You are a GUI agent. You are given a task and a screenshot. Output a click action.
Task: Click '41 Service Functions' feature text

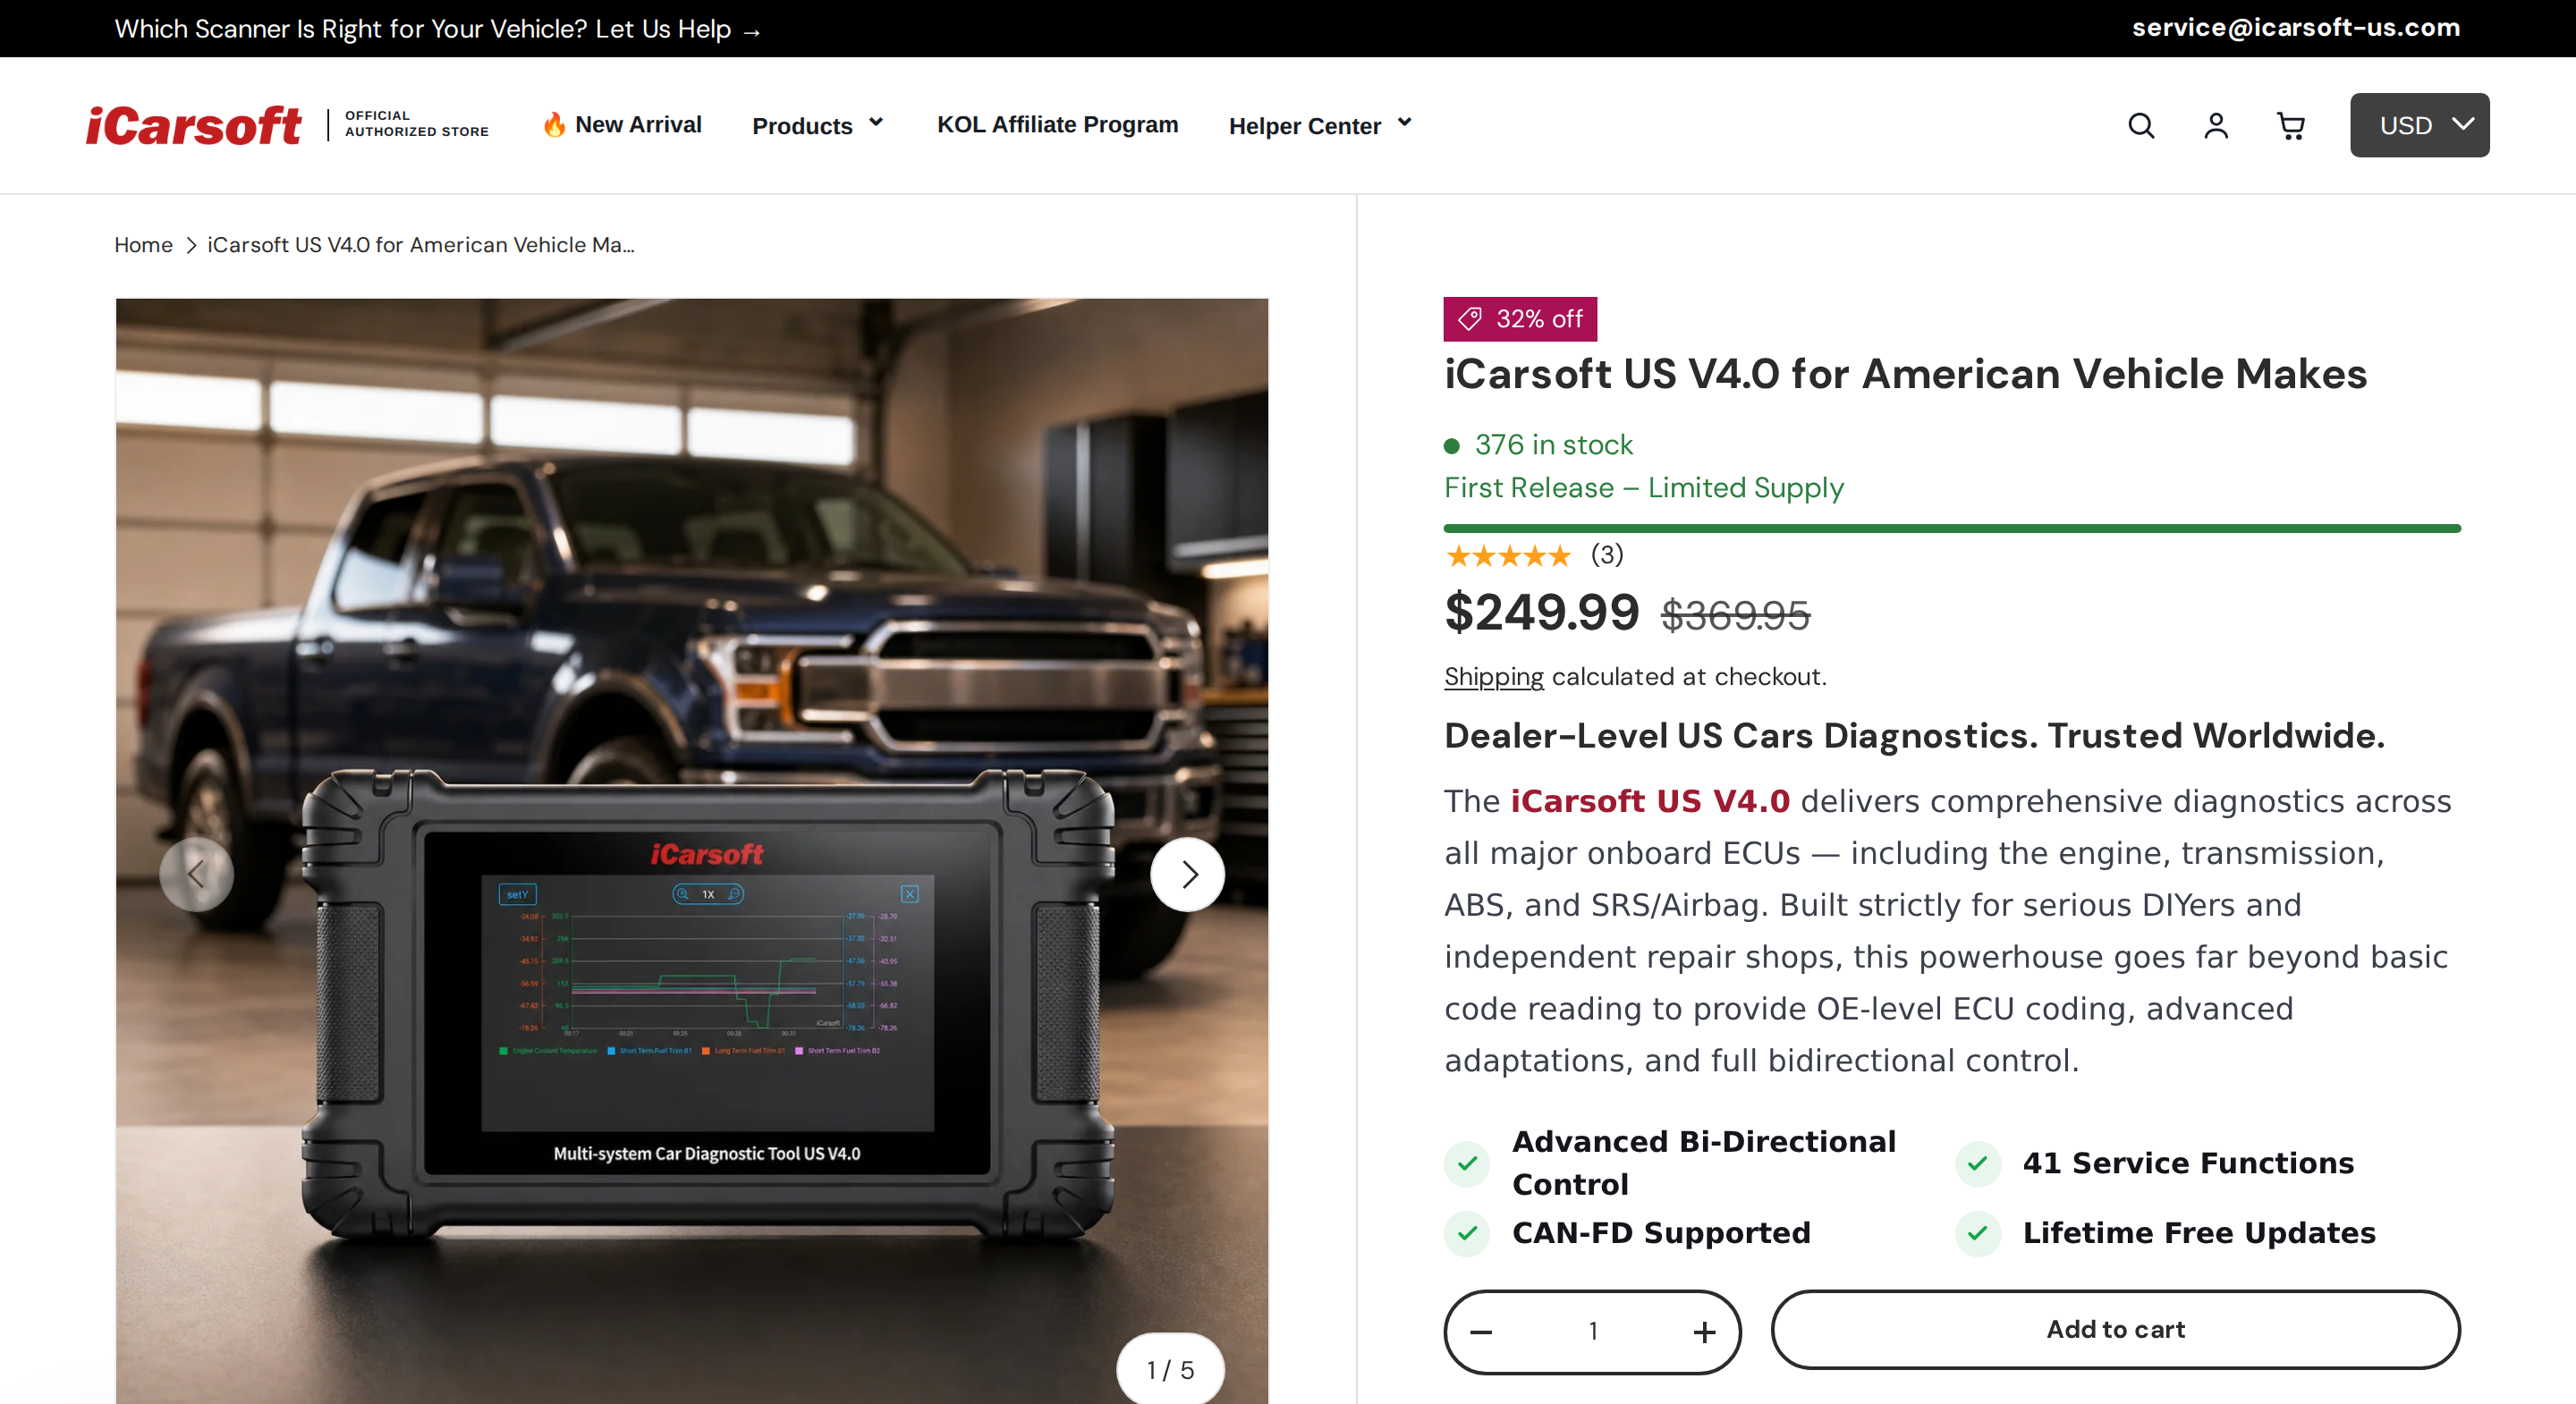coord(2188,1163)
